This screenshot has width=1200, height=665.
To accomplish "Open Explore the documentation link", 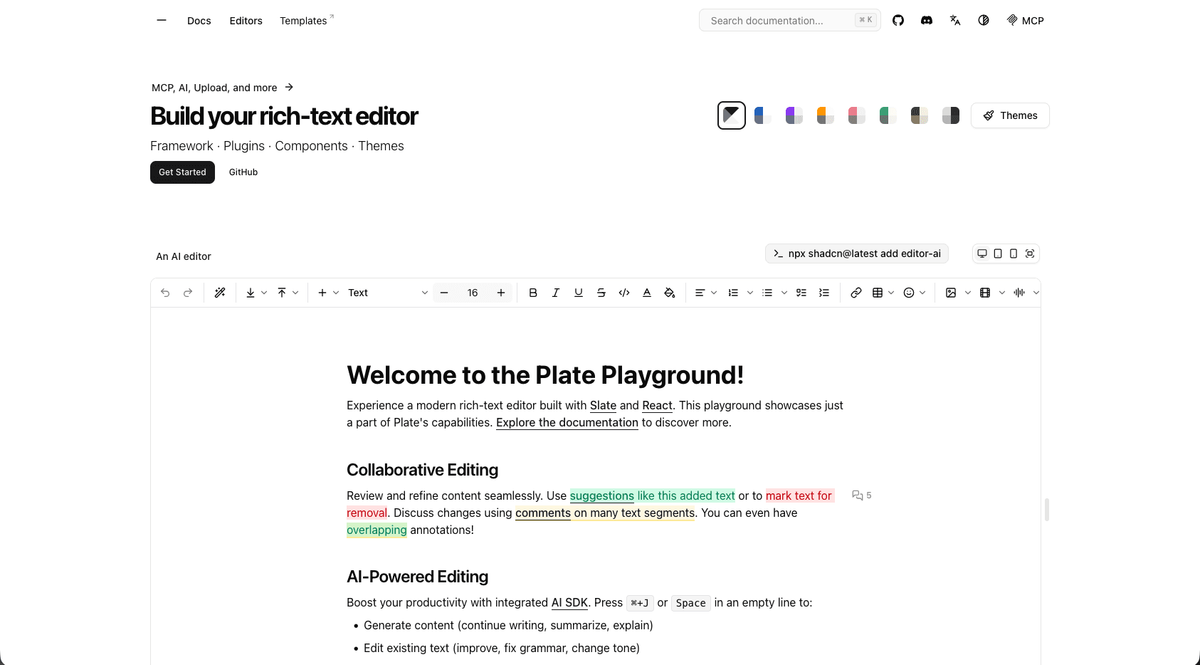I will point(567,422).
